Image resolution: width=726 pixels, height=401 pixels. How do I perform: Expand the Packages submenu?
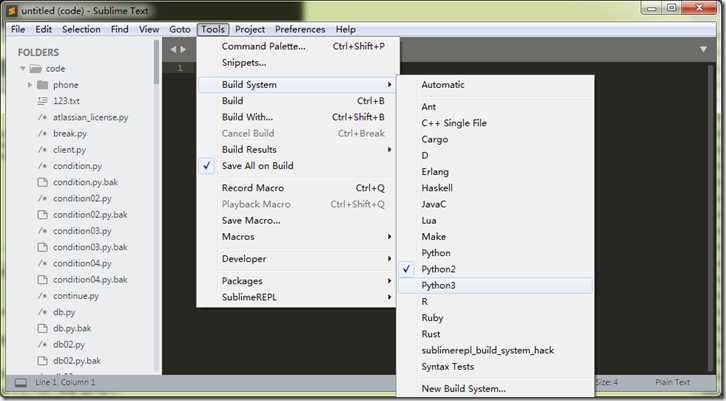pos(296,281)
